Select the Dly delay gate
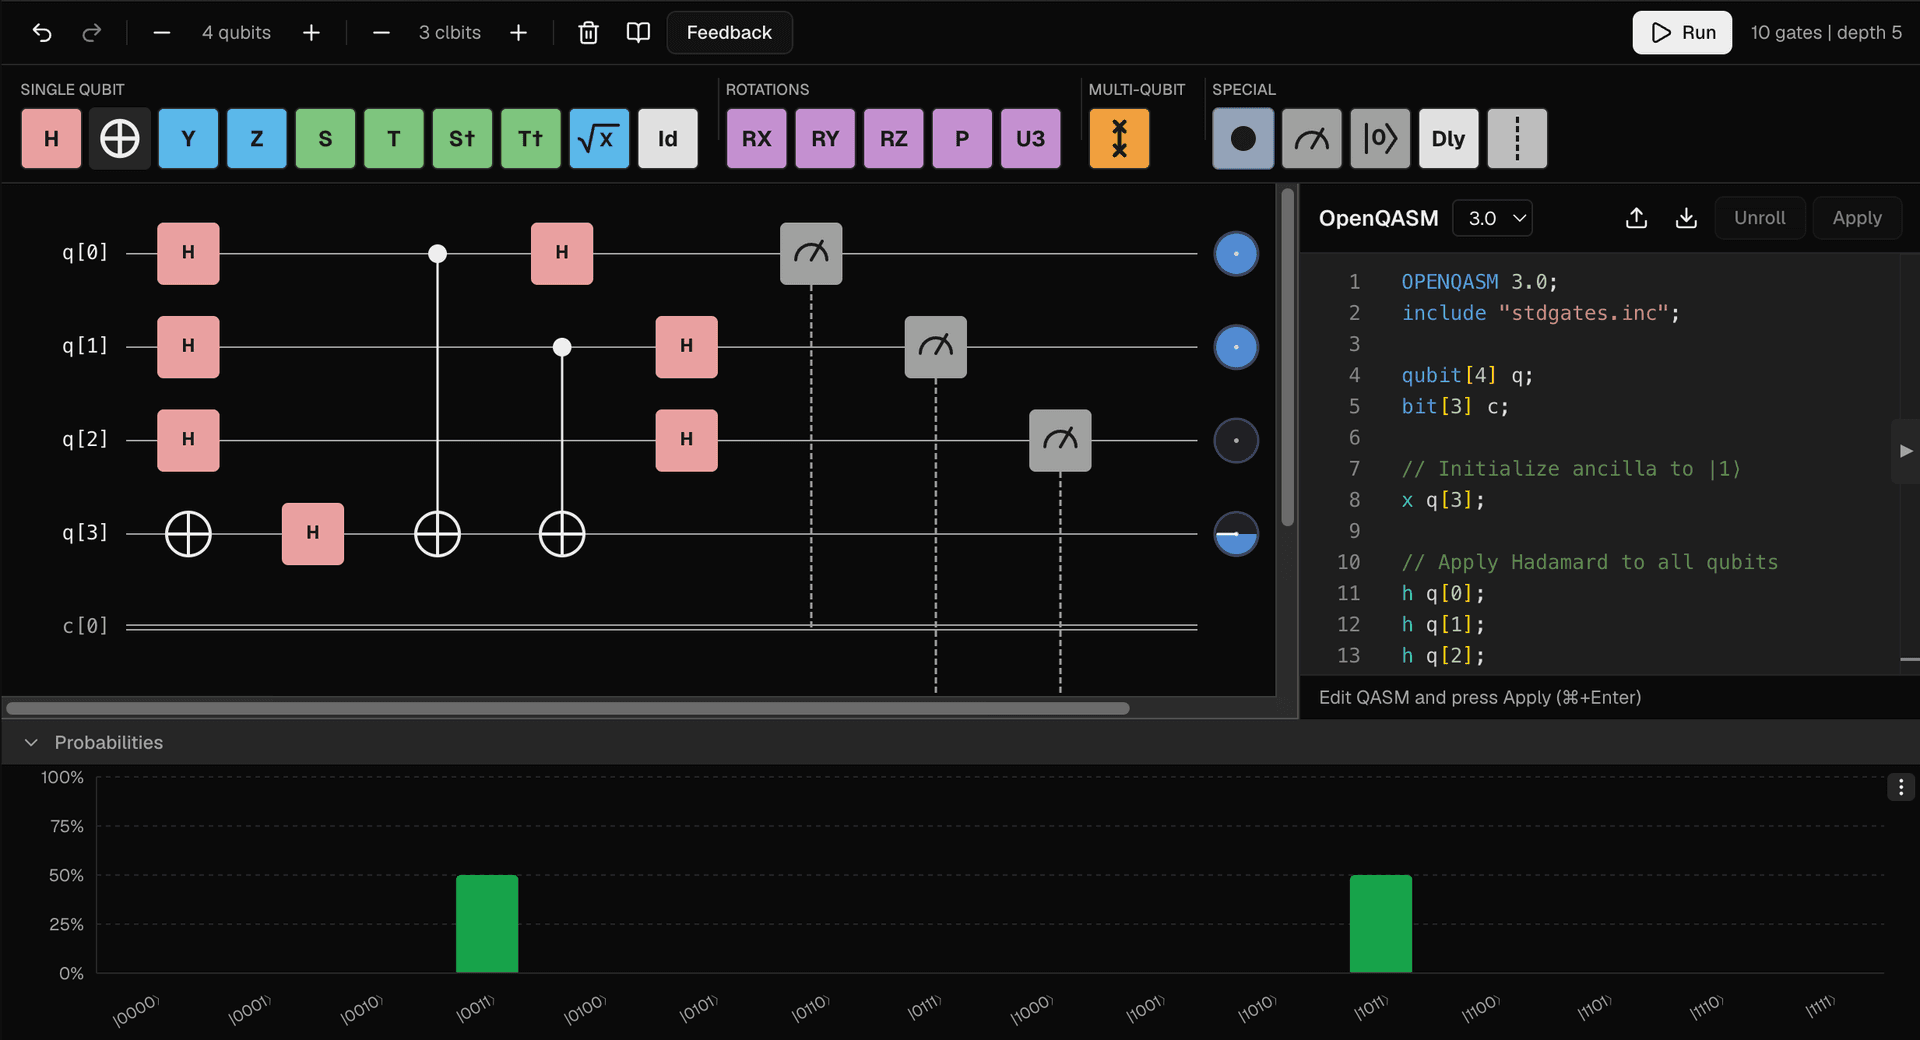The height and width of the screenshot is (1040, 1920). click(1448, 139)
